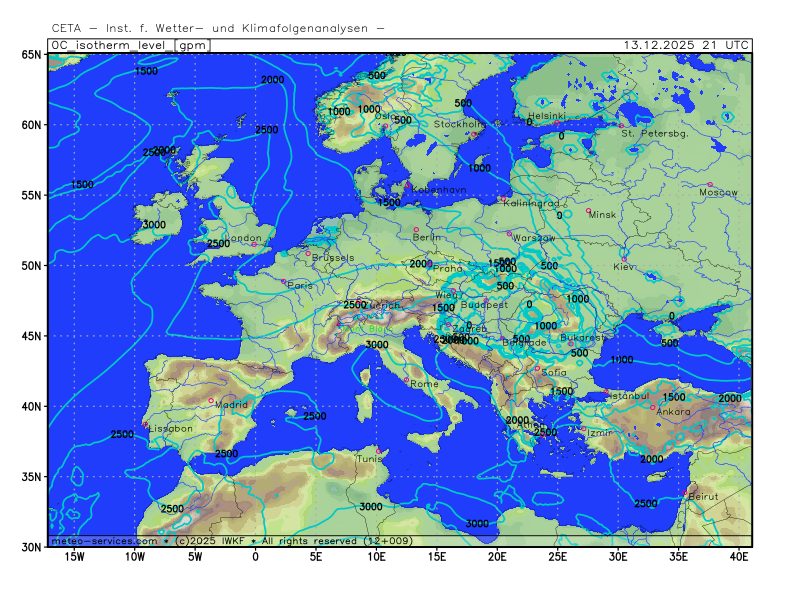Select the Stockholm city label

459,124
